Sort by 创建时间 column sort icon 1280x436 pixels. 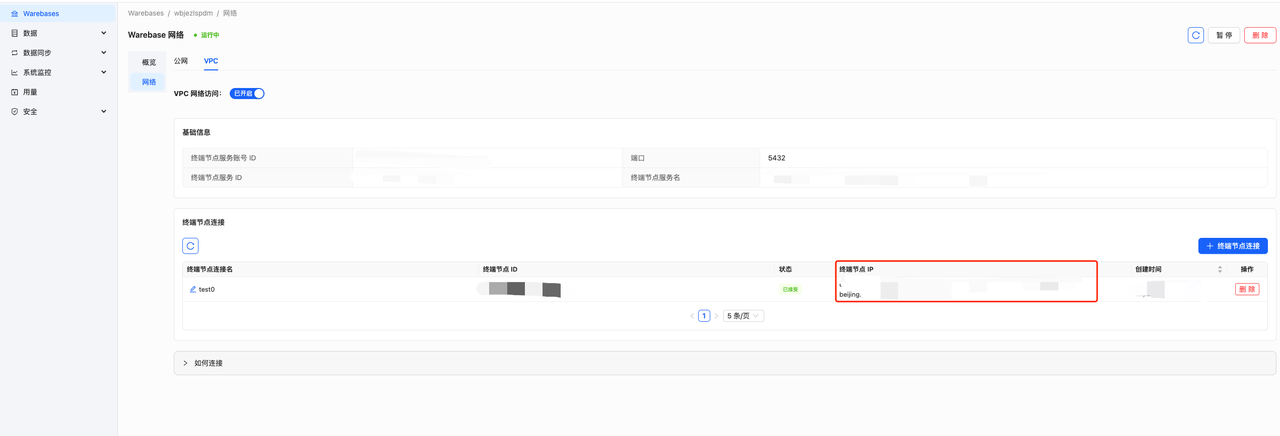[x=1219, y=270]
